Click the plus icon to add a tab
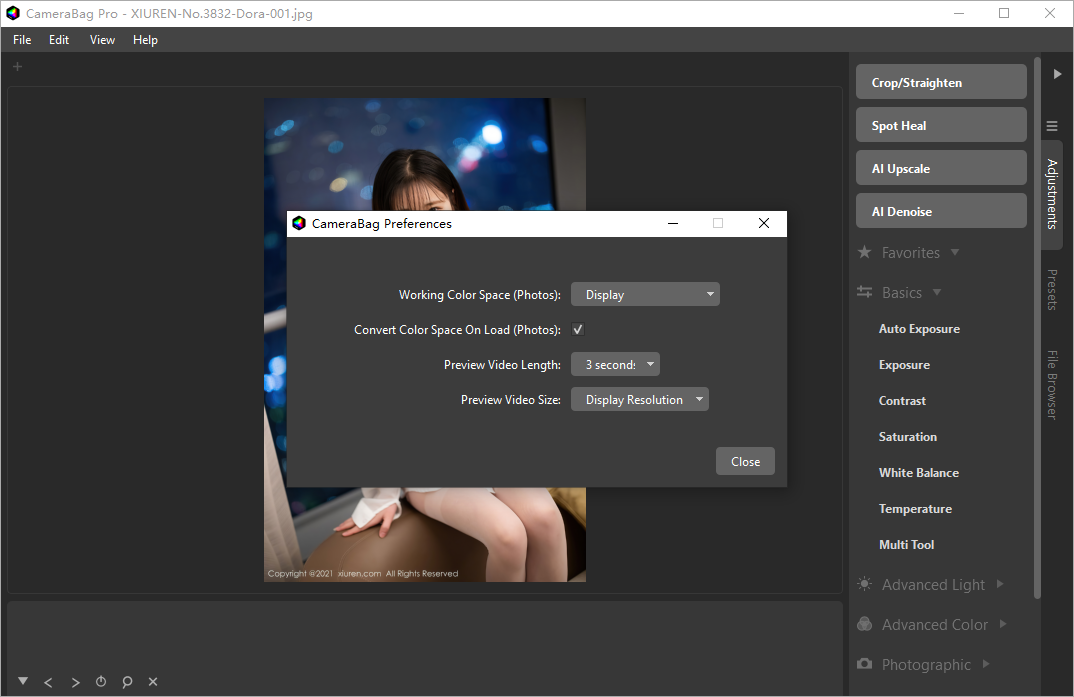The image size is (1074, 697). point(17,67)
